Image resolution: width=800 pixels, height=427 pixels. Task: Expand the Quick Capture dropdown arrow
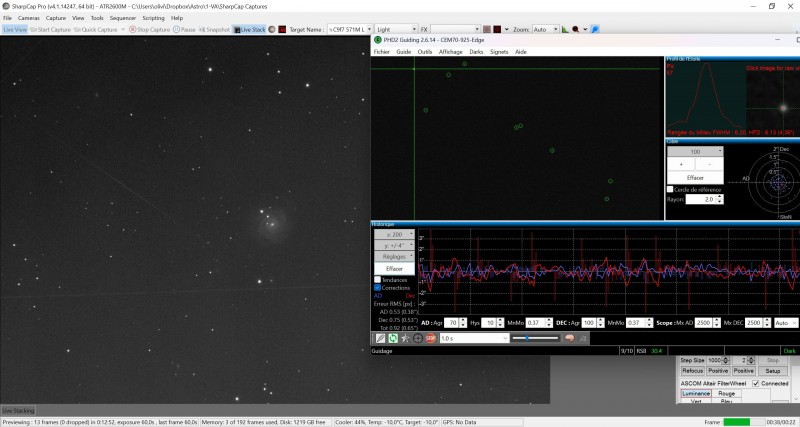[122, 30]
